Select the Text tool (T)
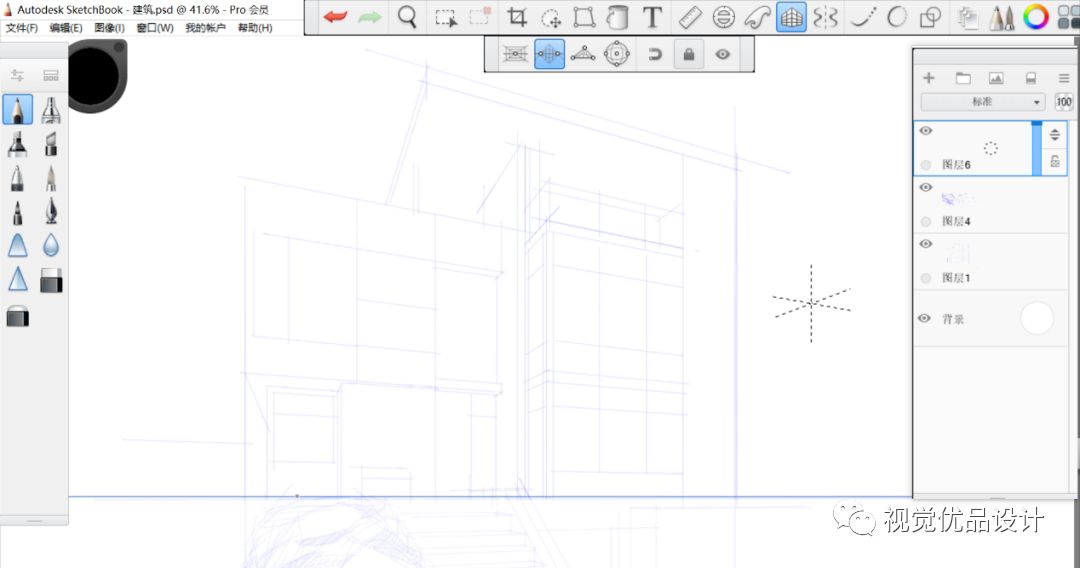The width and height of the screenshot is (1080, 568). pyautogui.click(x=652, y=17)
